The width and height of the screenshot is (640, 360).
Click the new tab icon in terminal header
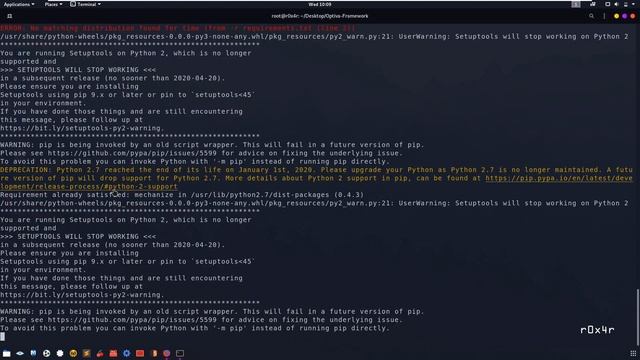(9, 16)
